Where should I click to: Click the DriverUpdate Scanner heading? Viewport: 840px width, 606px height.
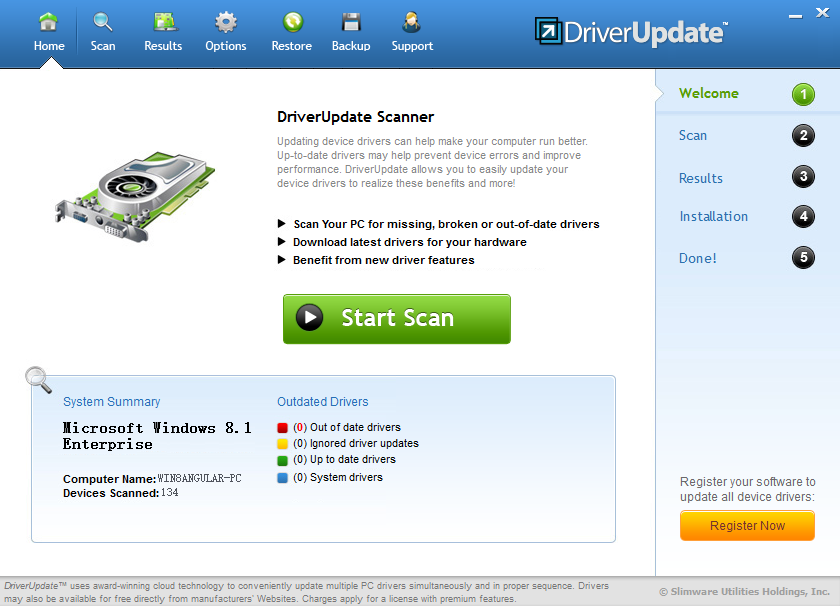[355, 117]
